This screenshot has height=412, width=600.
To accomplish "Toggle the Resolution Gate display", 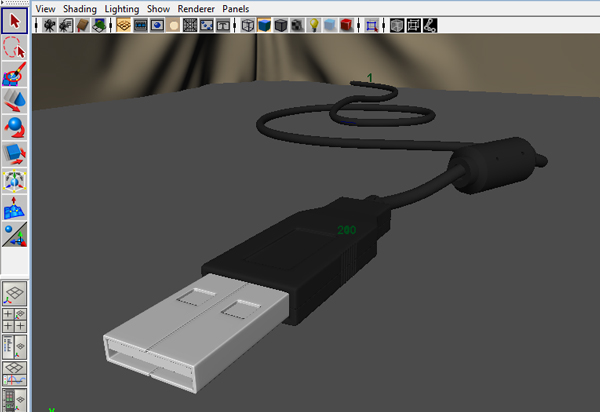I will pyautogui.click(x=157, y=26).
